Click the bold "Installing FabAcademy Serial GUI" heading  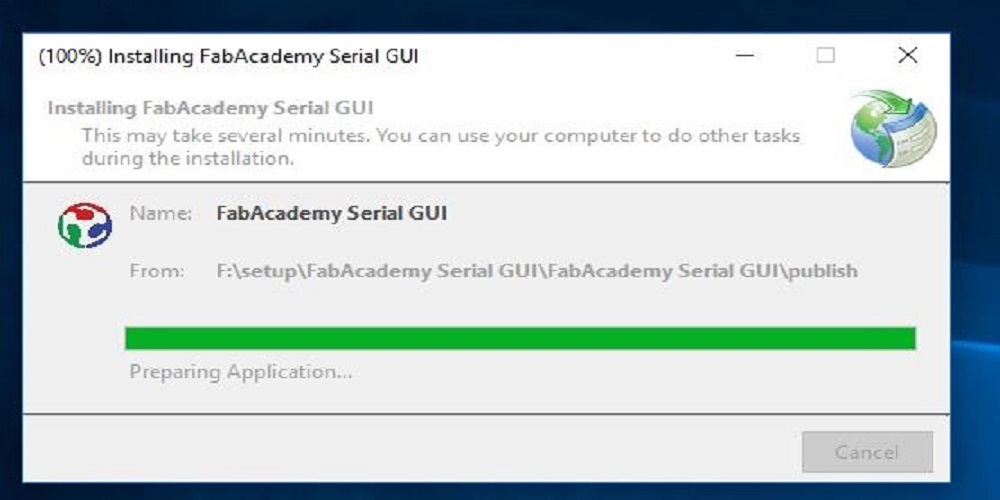[210, 108]
